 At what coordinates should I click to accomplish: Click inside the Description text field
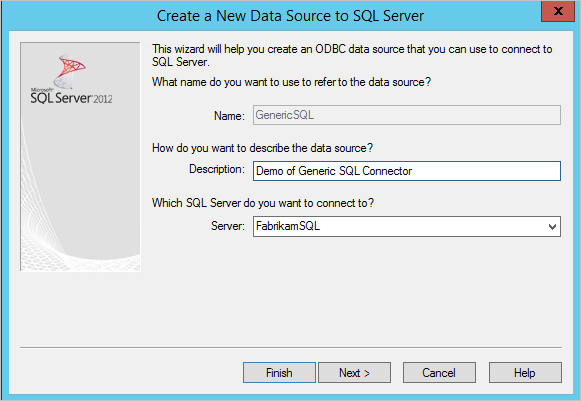[406, 171]
